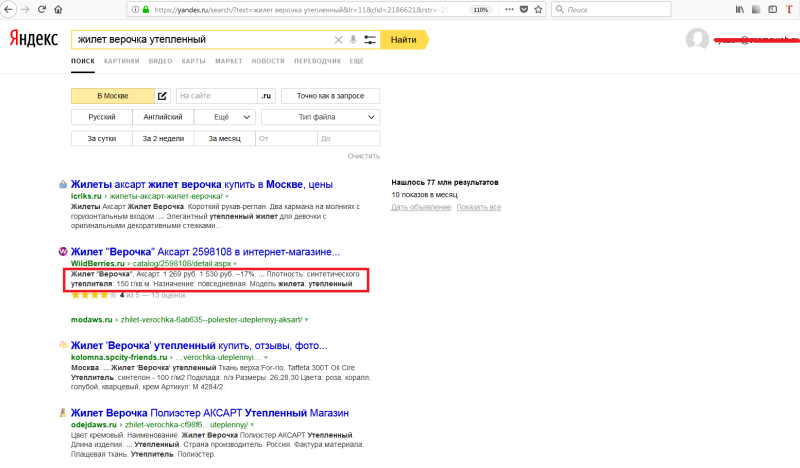This screenshot has height=468, width=800.
Task: Toggle the Русский language filter
Action: pyautogui.click(x=102, y=117)
